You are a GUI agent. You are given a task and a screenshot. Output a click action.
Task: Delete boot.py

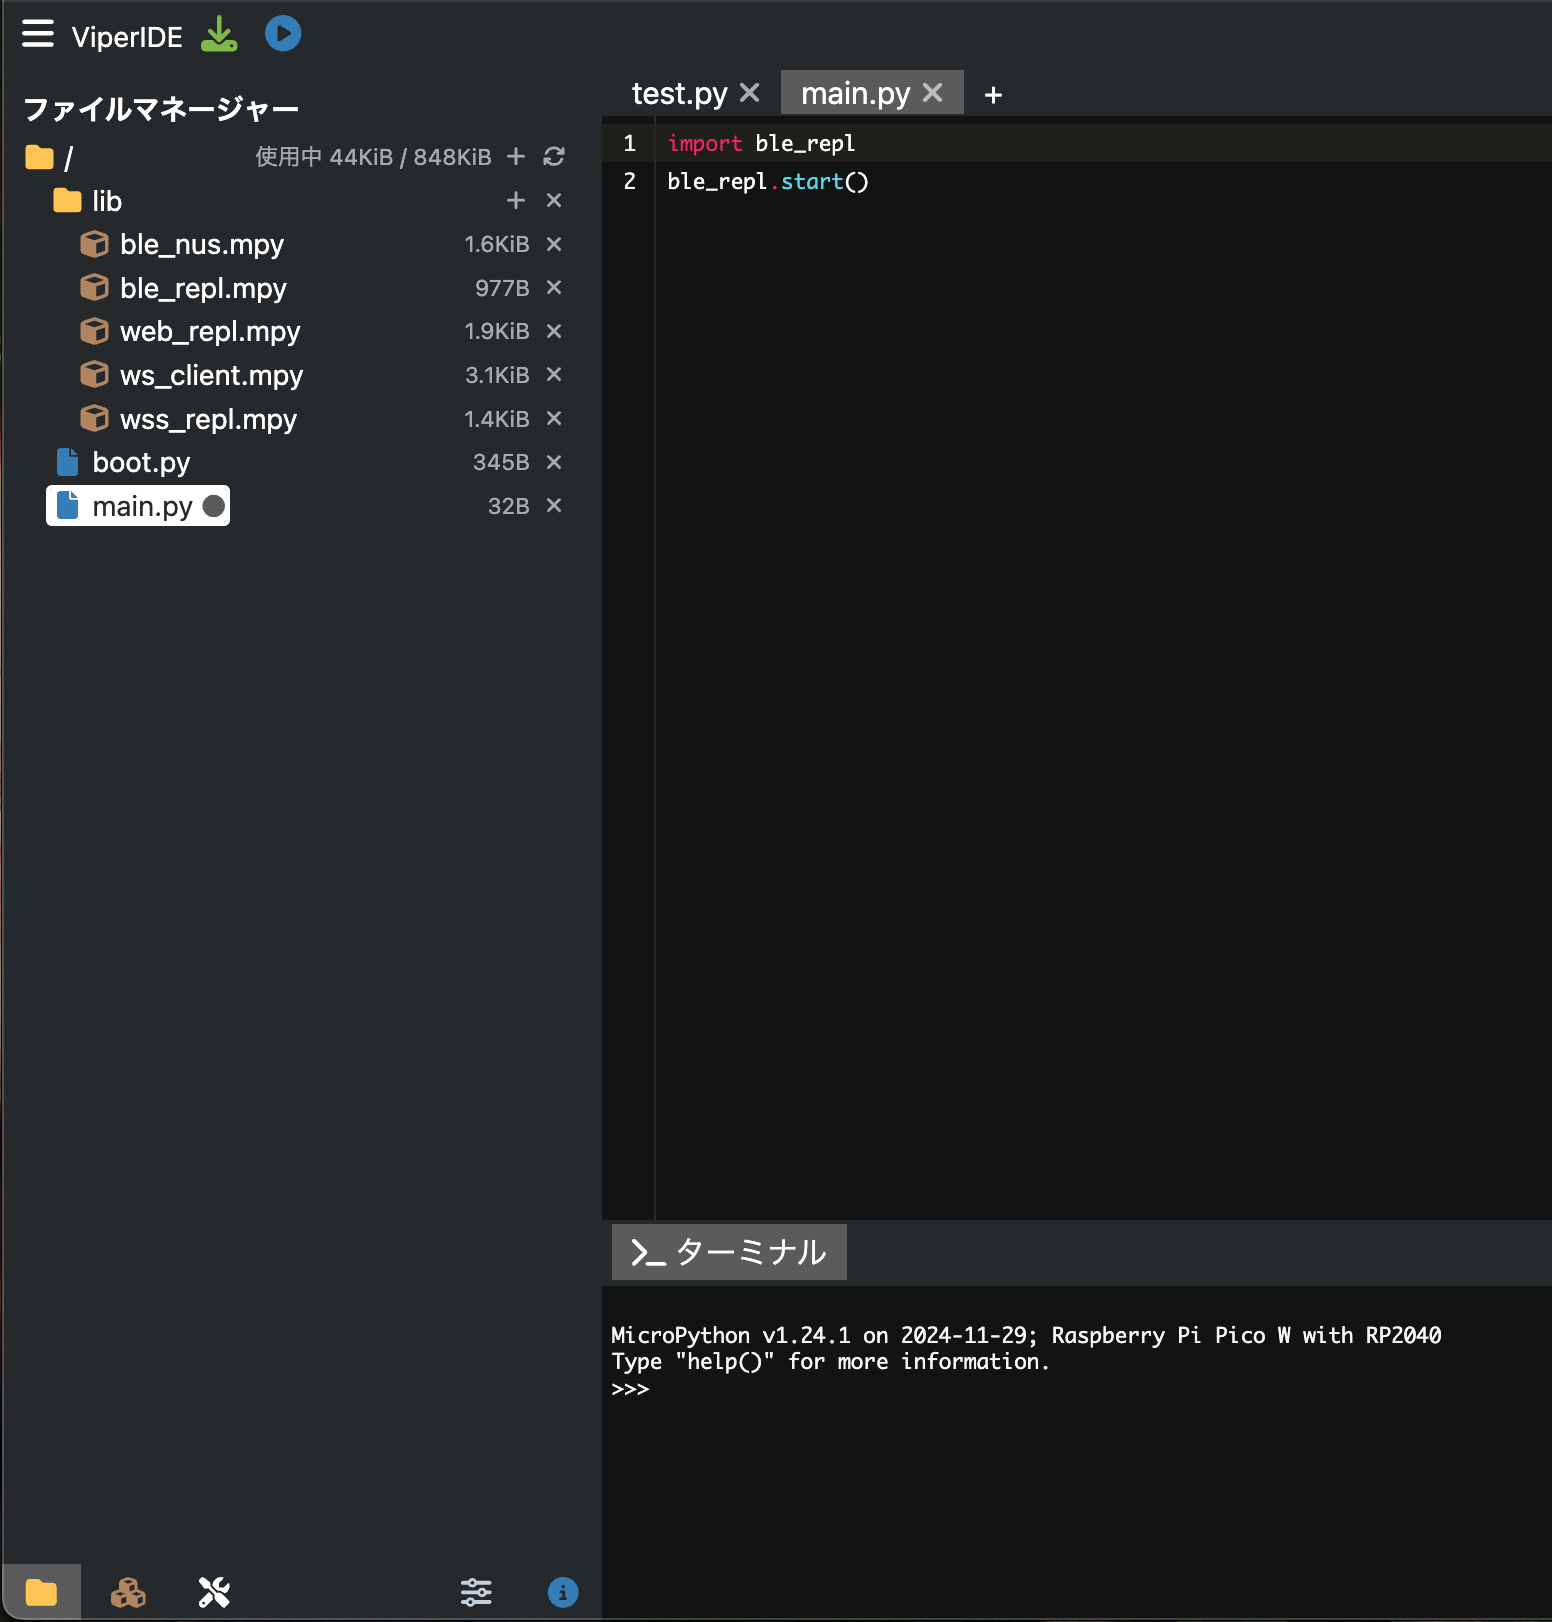[x=554, y=462]
